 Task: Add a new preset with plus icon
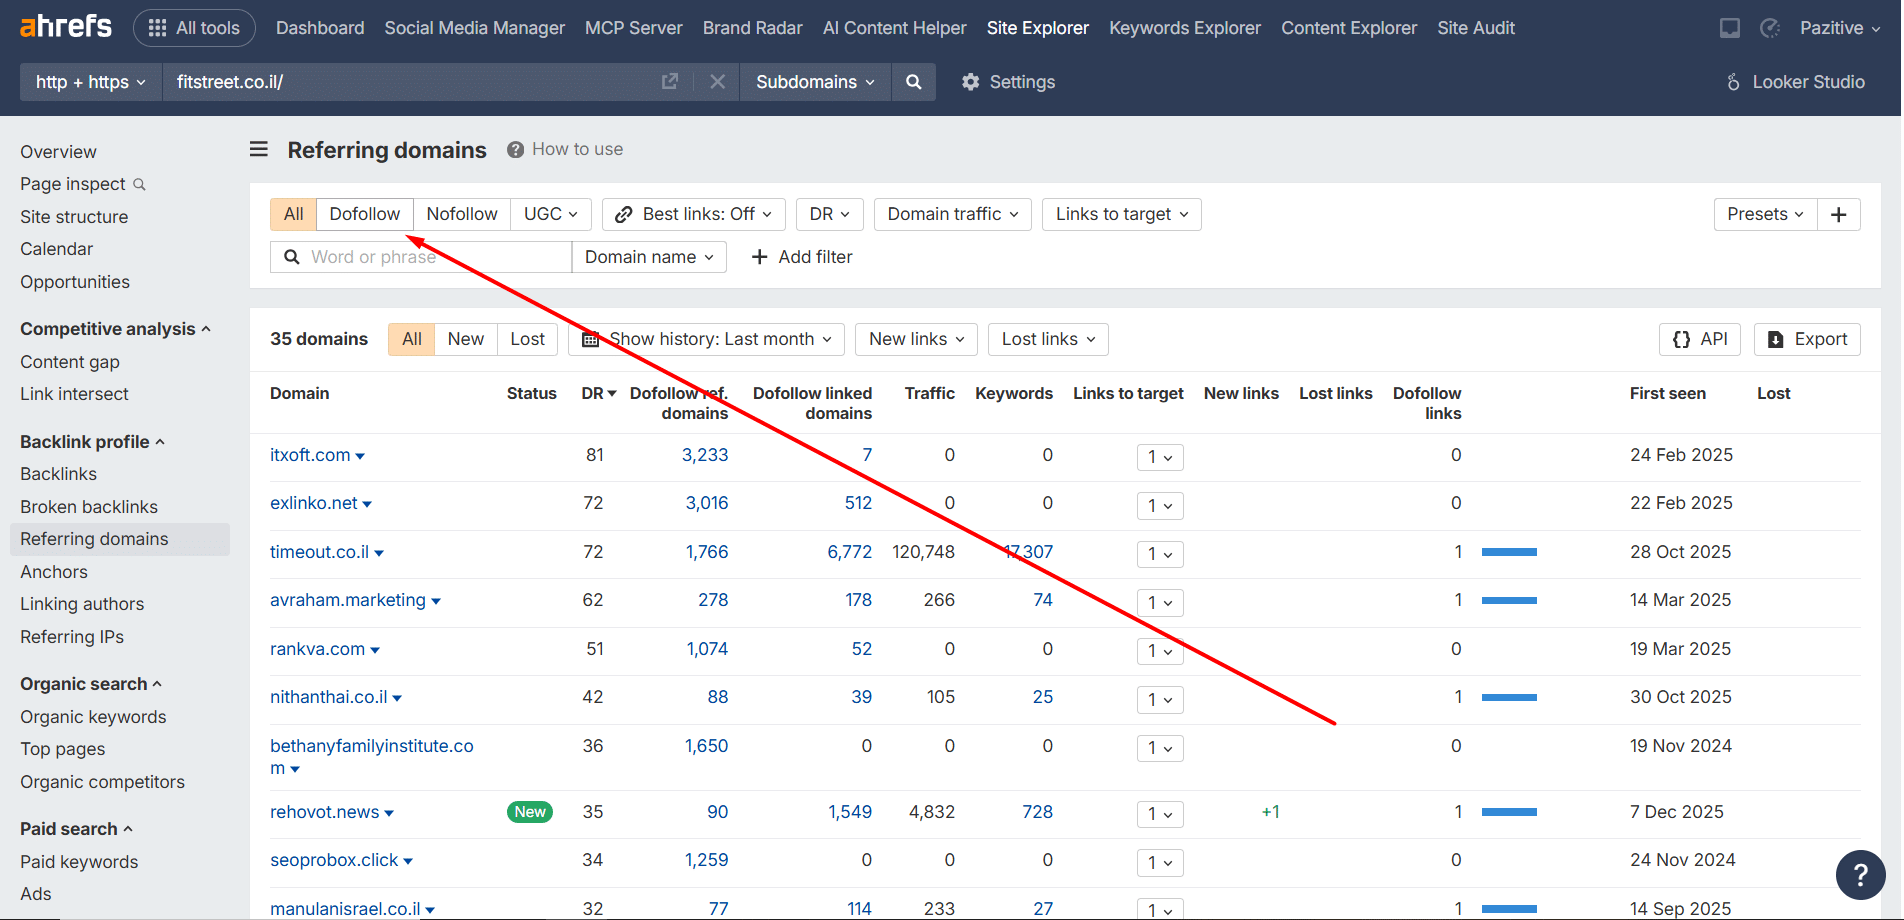1838,214
